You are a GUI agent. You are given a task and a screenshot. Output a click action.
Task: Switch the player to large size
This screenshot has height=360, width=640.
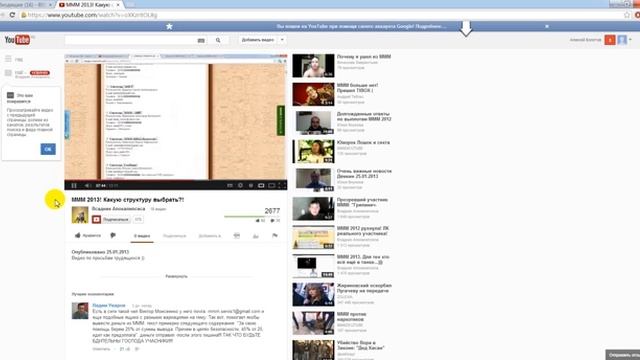coord(271,186)
